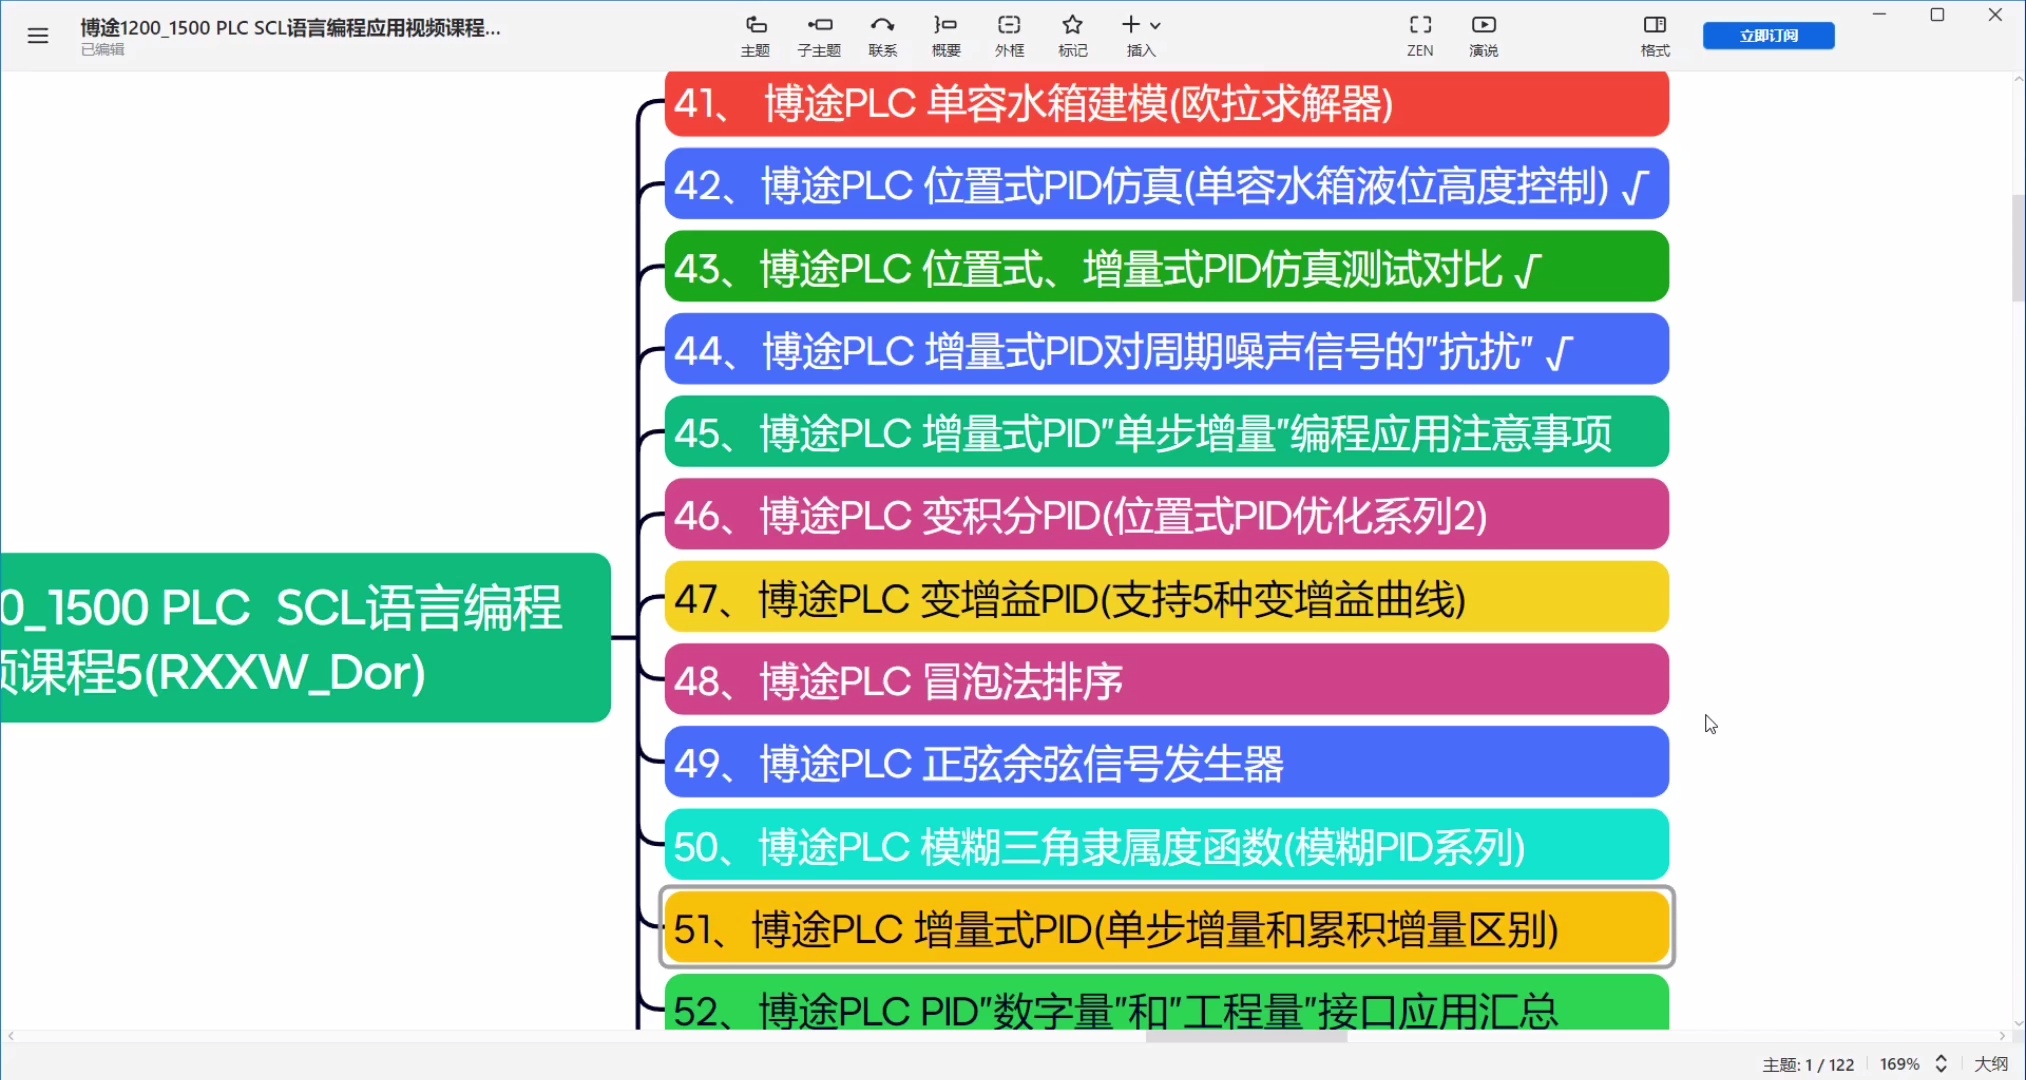Click the 立即订阅 subscribe button

tap(1768, 35)
